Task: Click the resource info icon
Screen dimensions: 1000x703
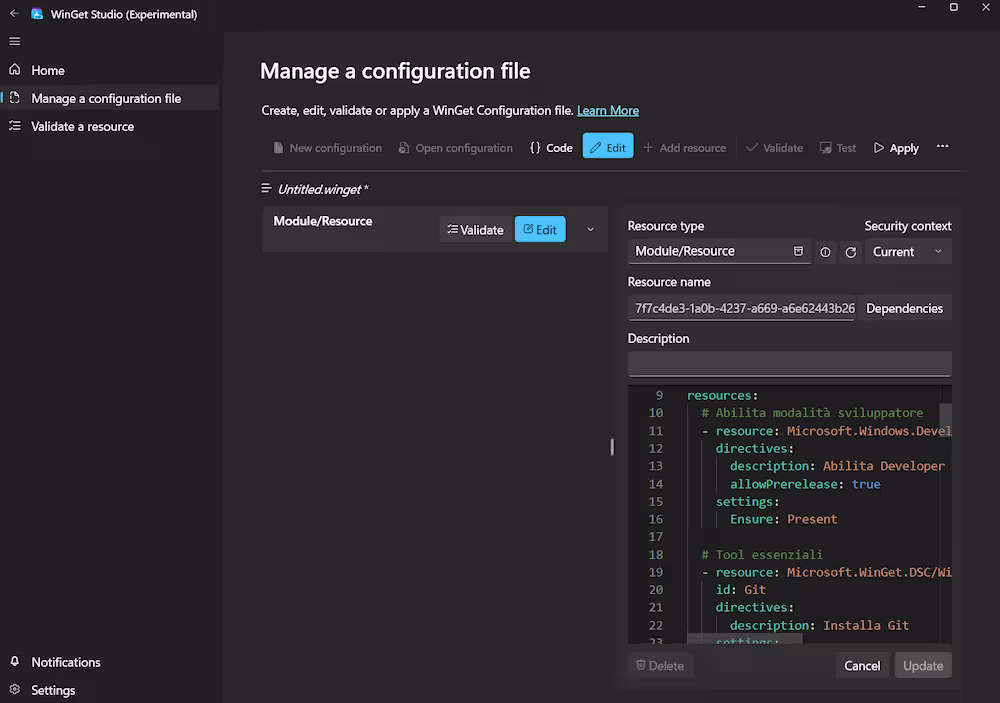Action: 825,252
